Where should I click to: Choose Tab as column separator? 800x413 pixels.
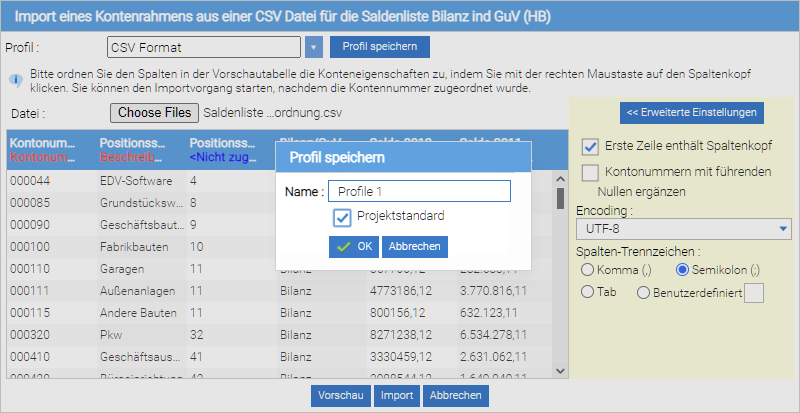pyautogui.click(x=588, y=292)
